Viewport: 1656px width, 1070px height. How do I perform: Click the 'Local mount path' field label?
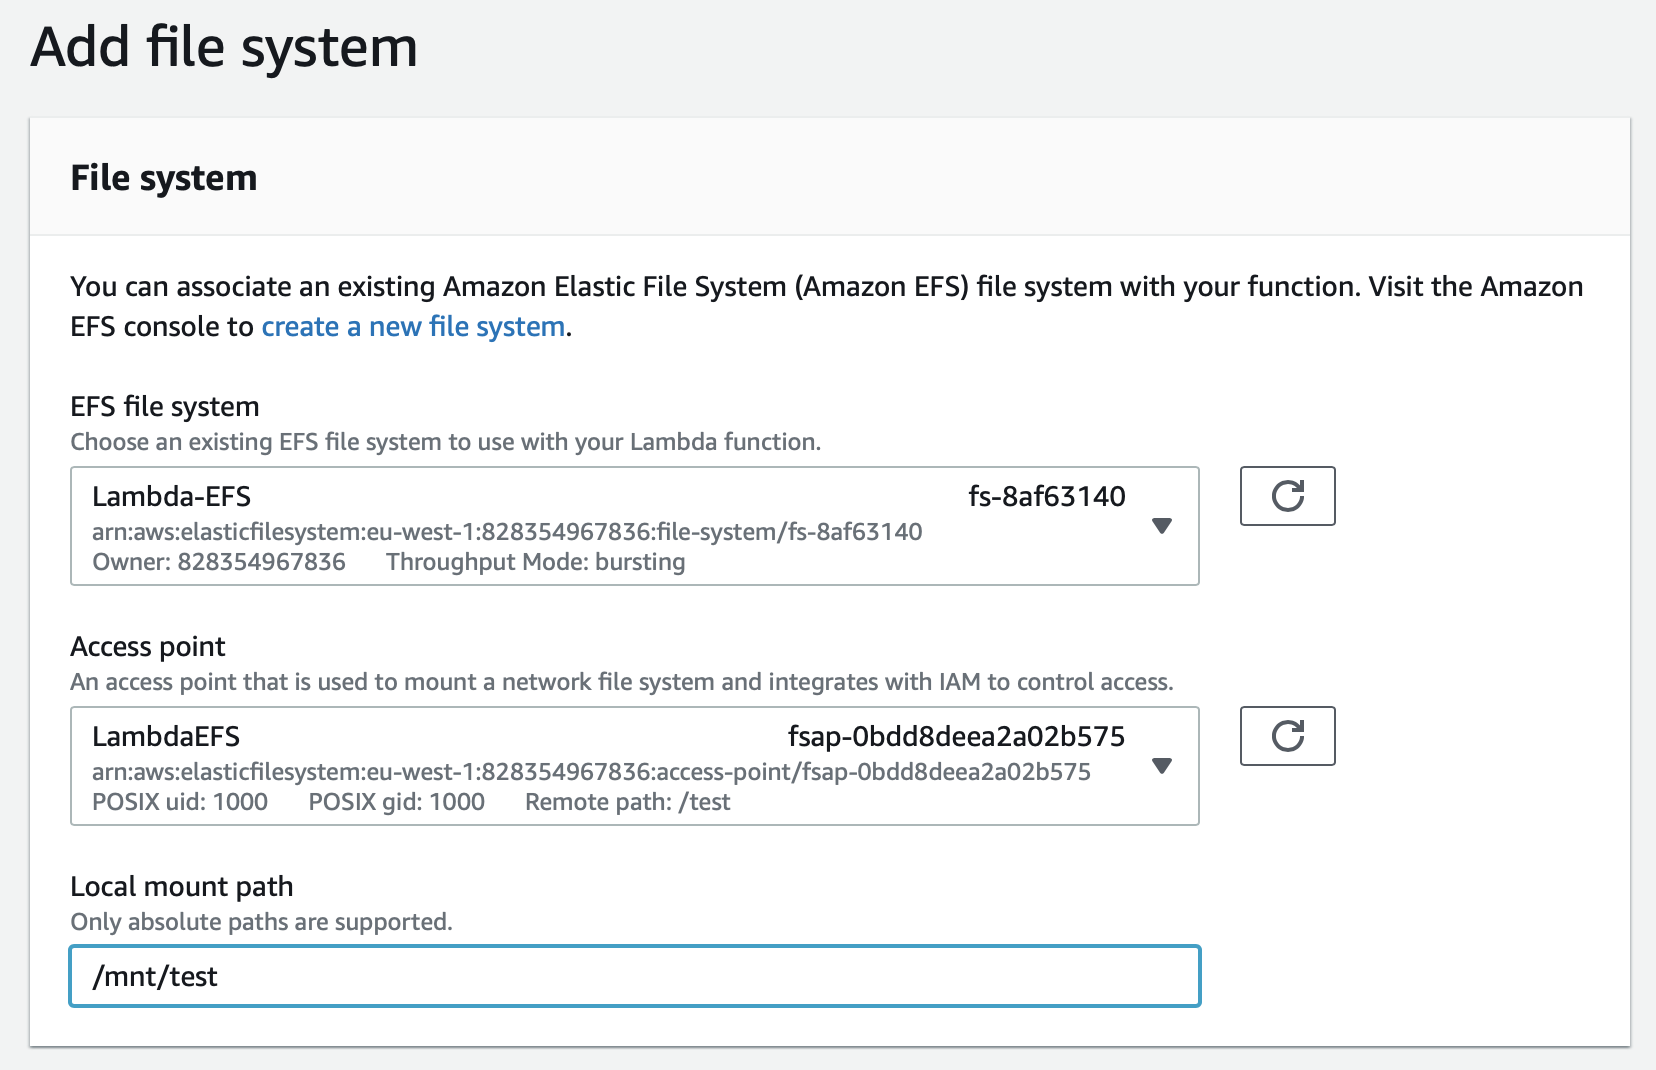(x=182, y=887)
